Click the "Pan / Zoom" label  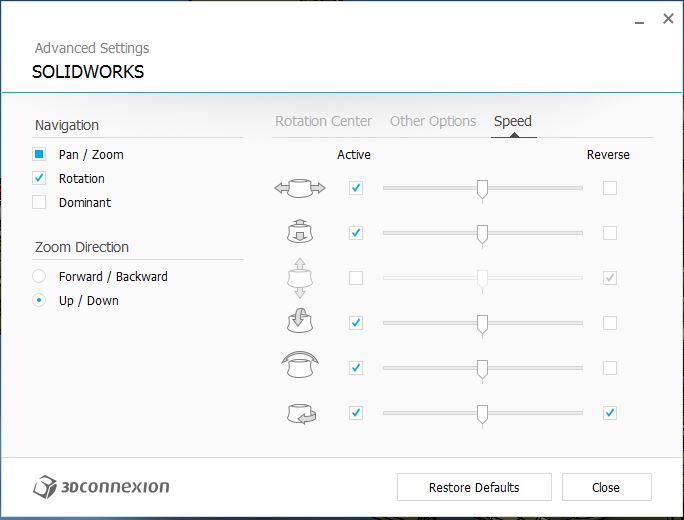click(91, 155)
